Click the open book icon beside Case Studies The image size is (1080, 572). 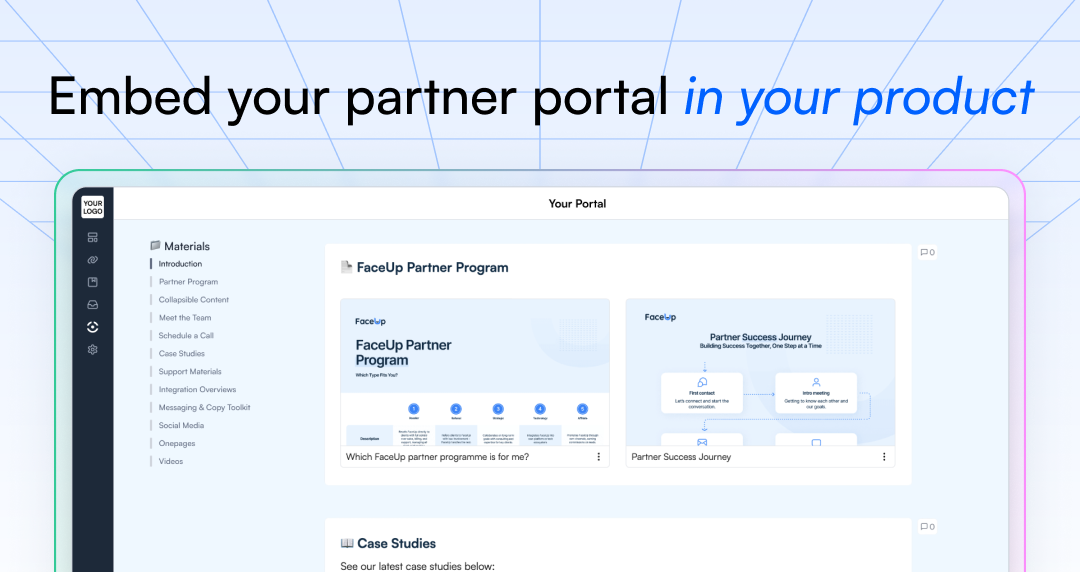tap(347, 543)
